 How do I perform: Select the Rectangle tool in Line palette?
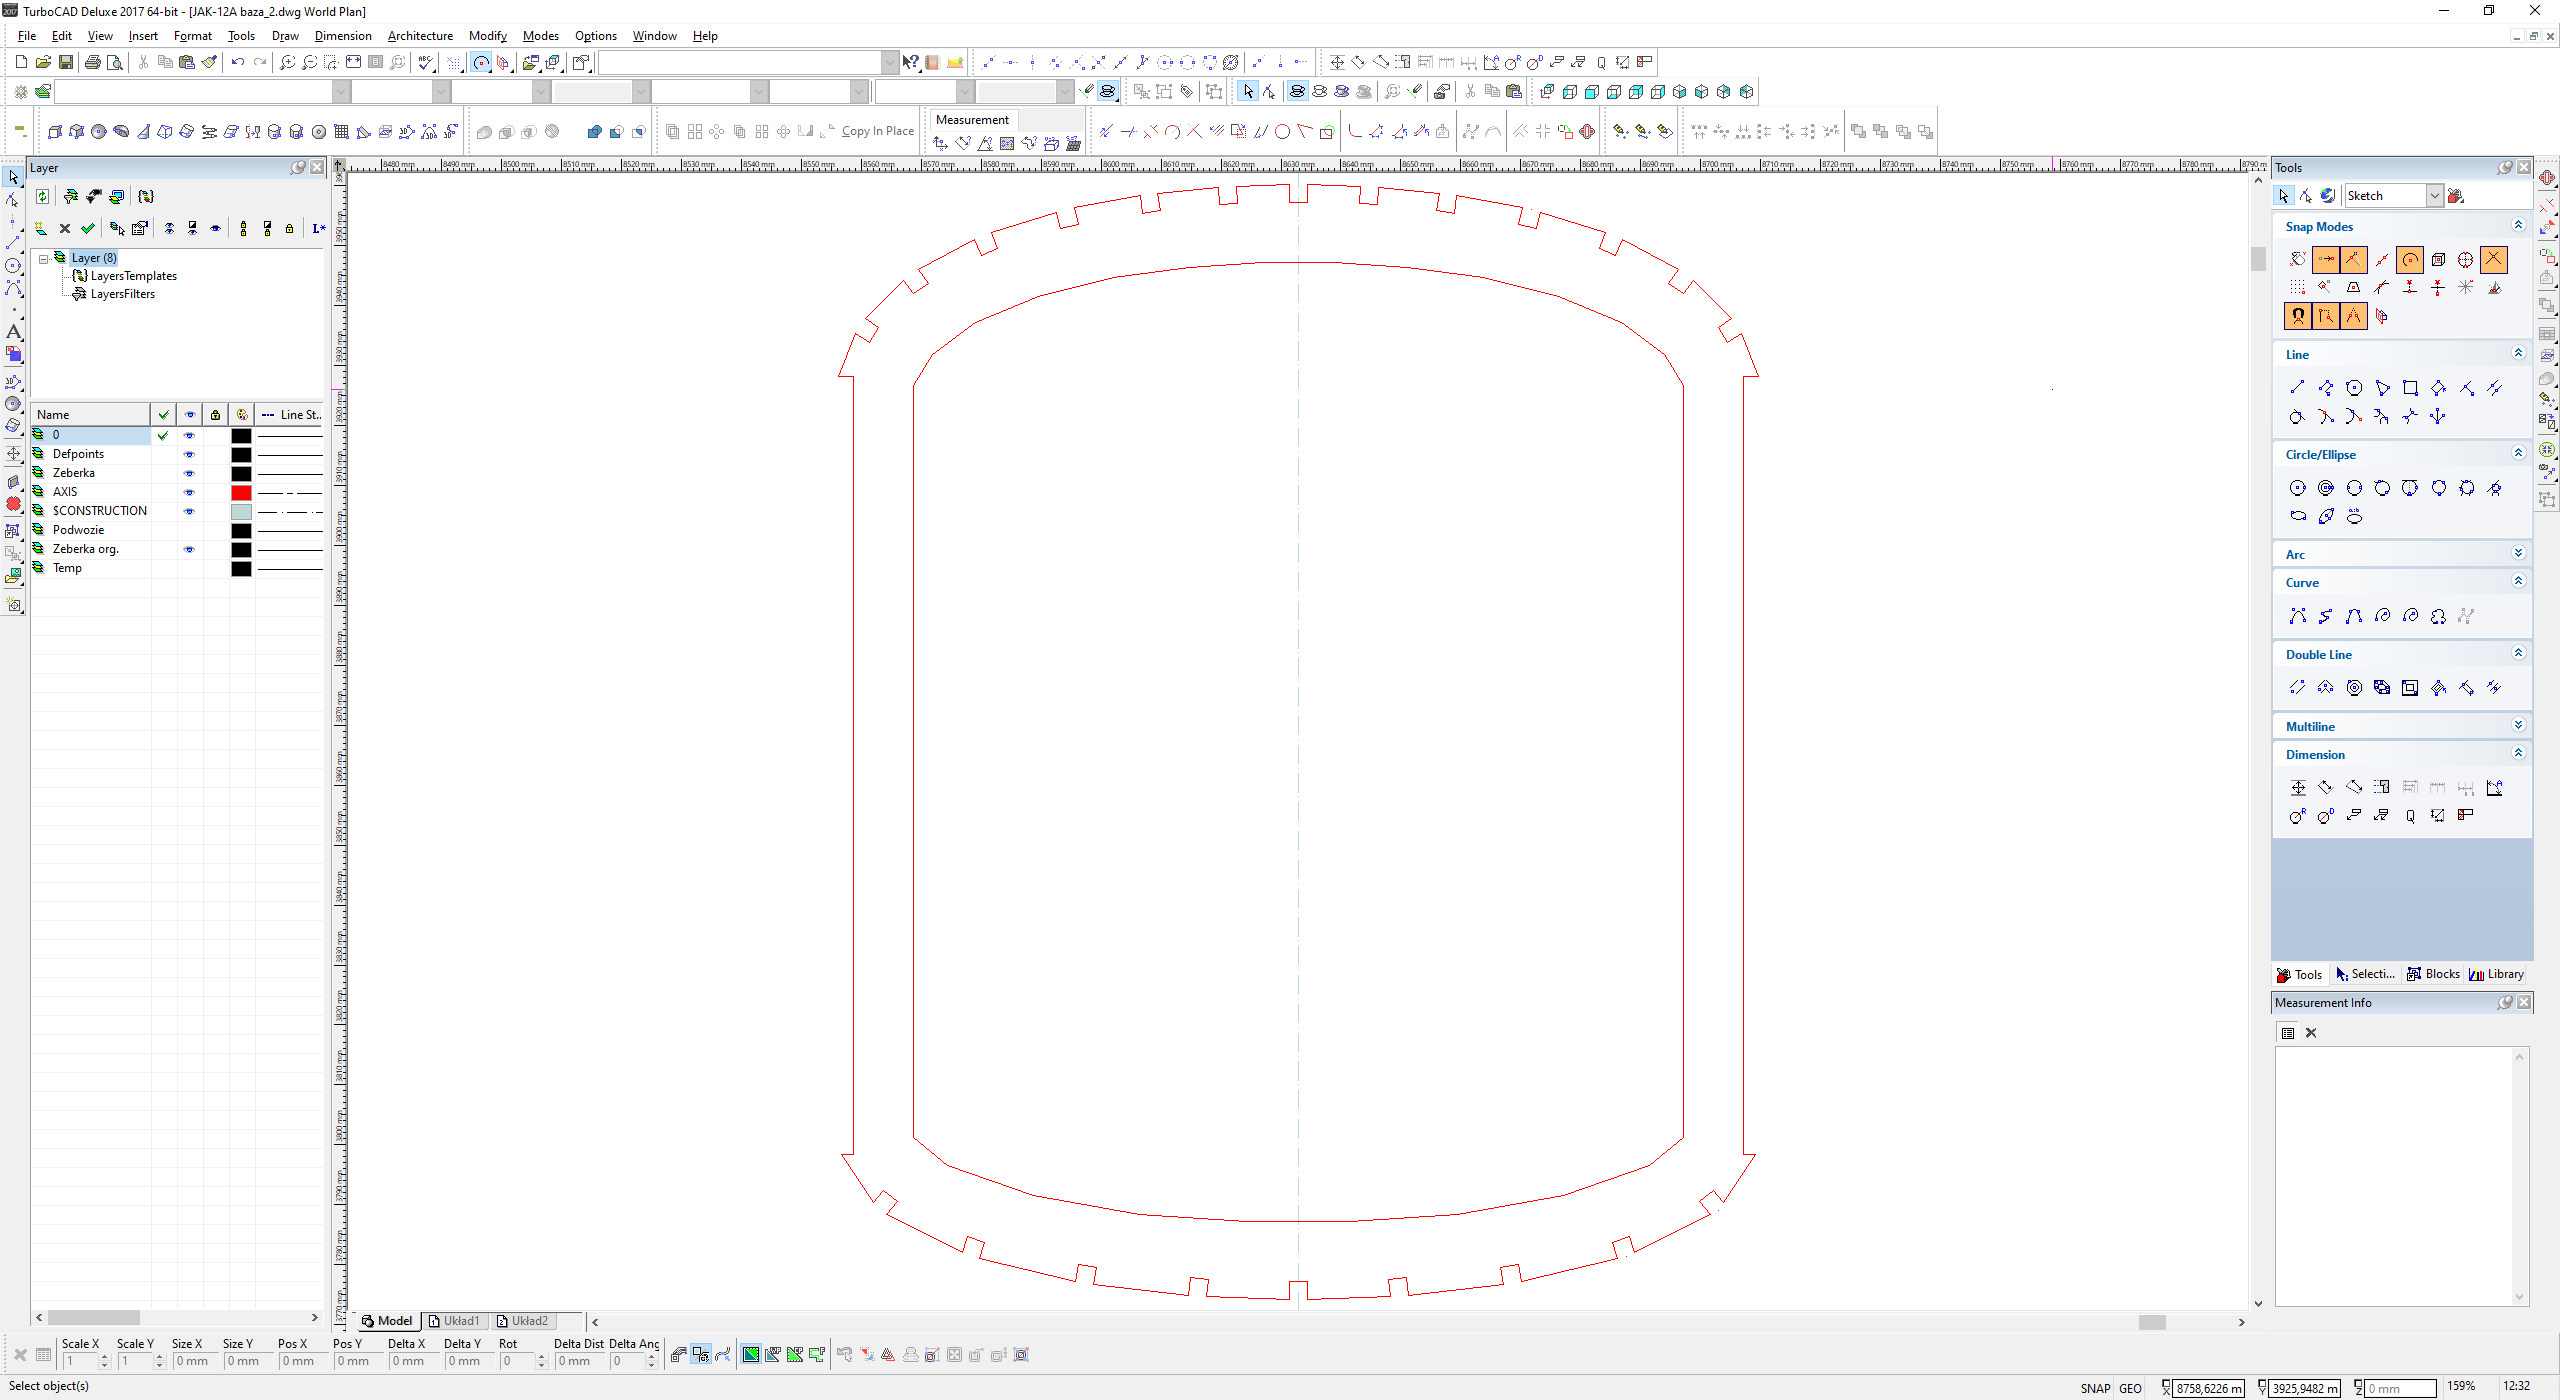click(x=2410, y=388)
